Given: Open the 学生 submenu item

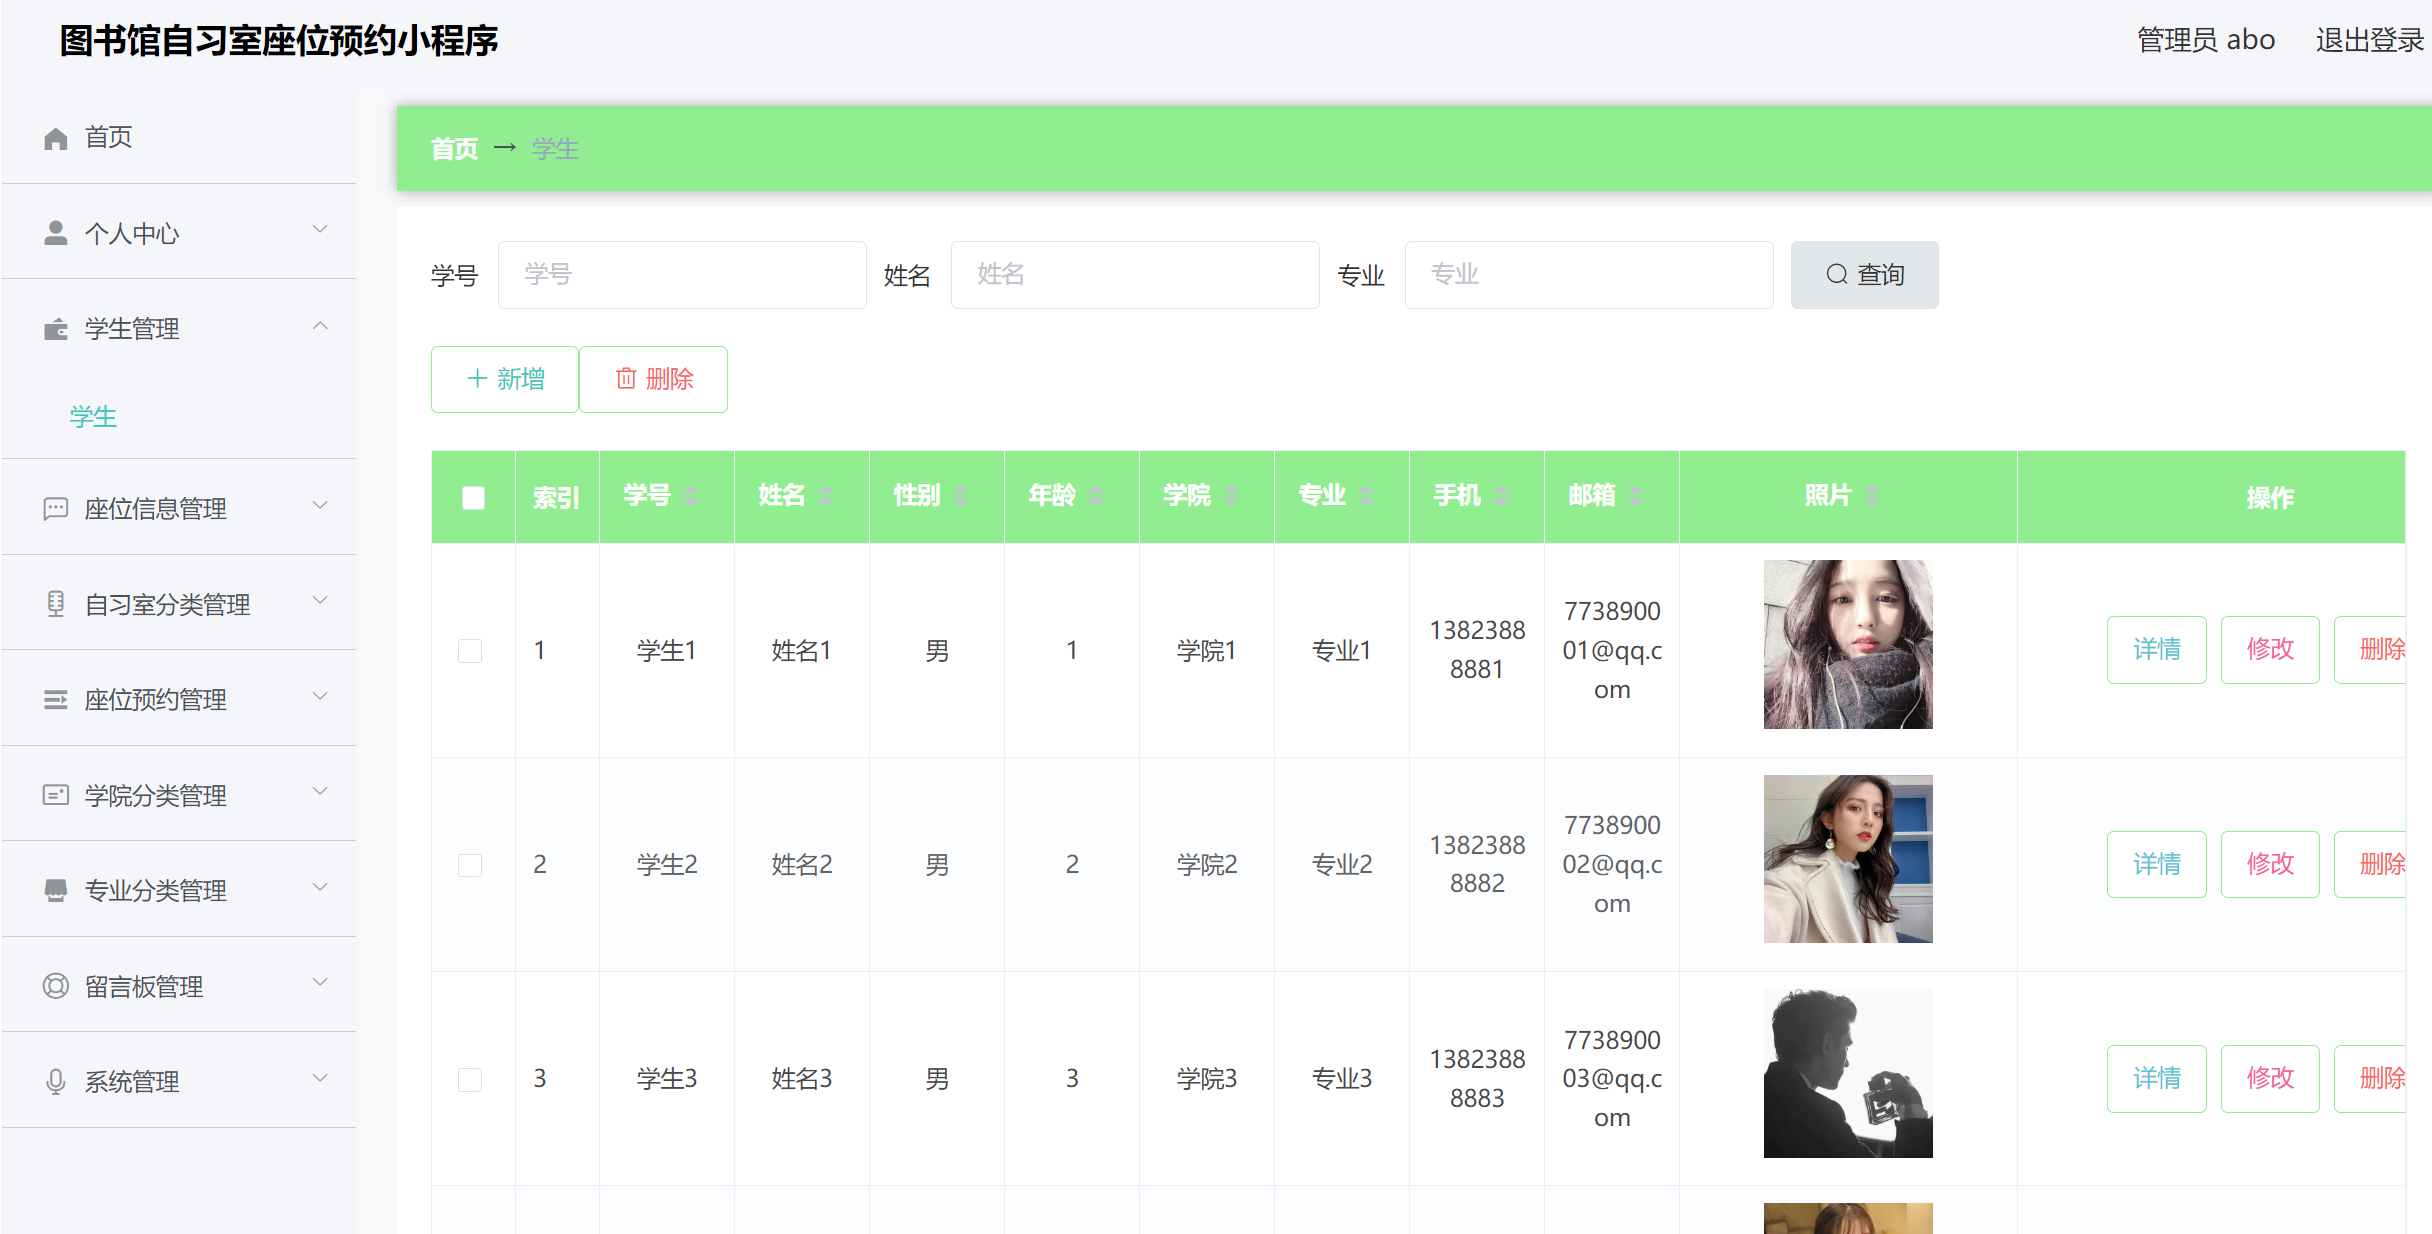Looking at the screenshot, I should point(93,417).
